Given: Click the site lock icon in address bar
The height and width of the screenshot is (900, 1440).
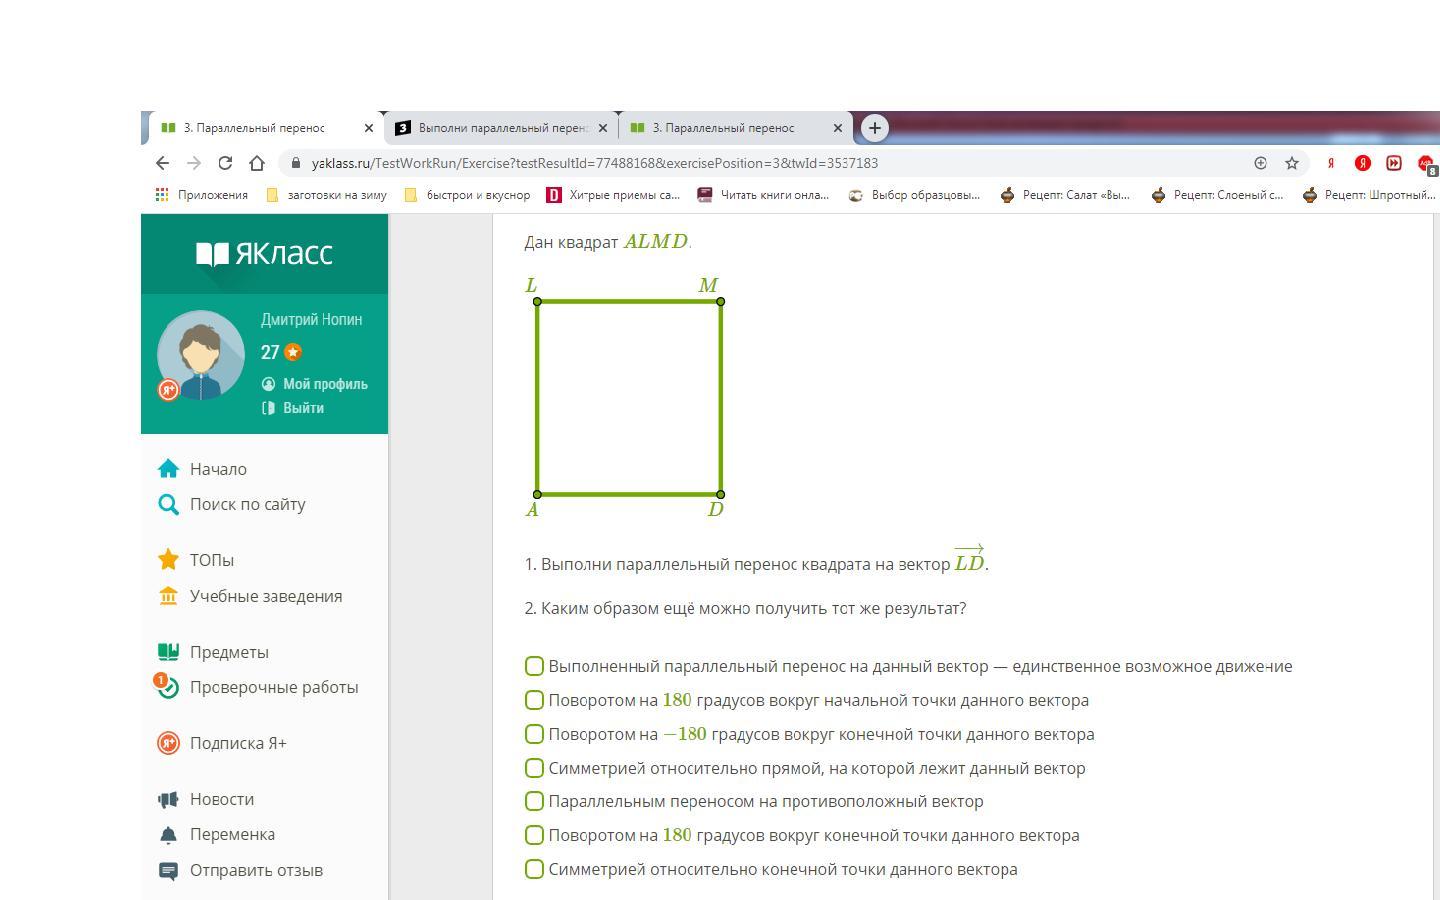Looking at the screenshot, I should tap(295, 163).
